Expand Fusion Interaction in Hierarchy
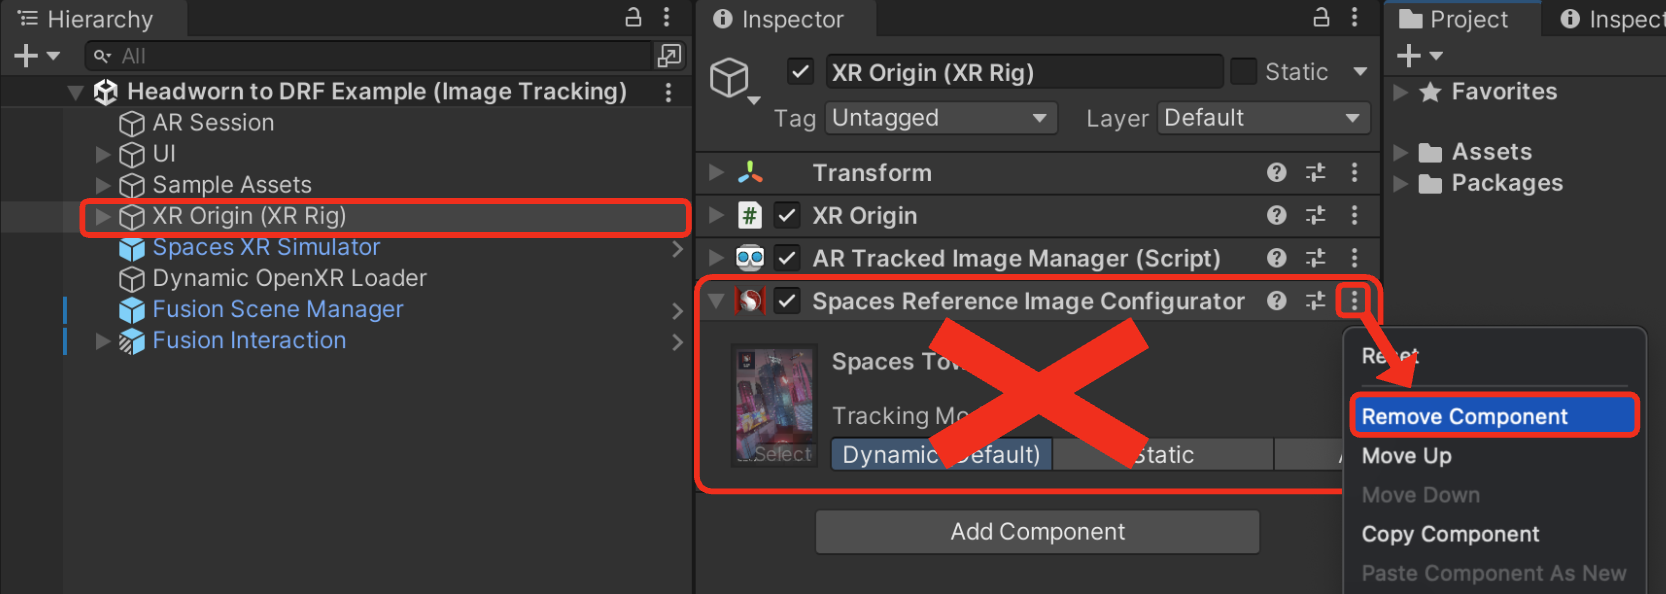 point(103,341)
